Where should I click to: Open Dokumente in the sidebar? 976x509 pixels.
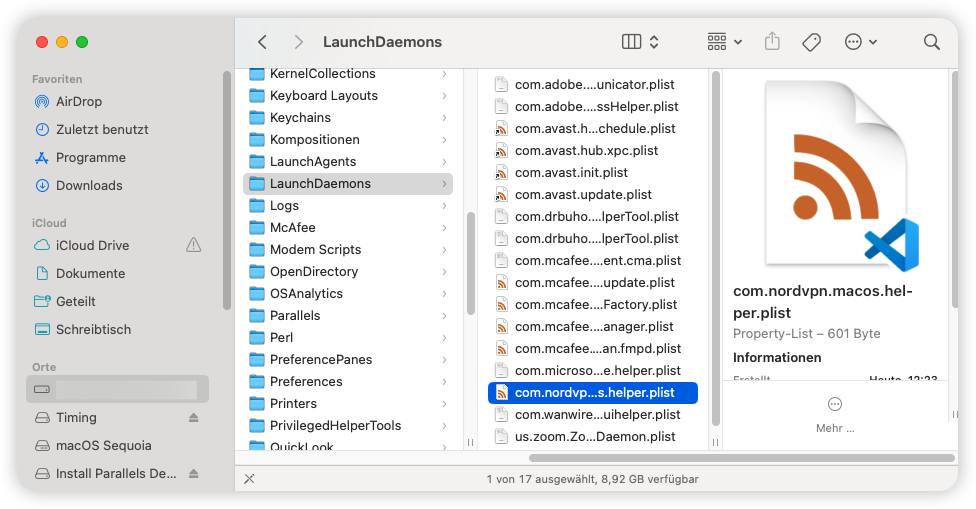pos(90,273)
